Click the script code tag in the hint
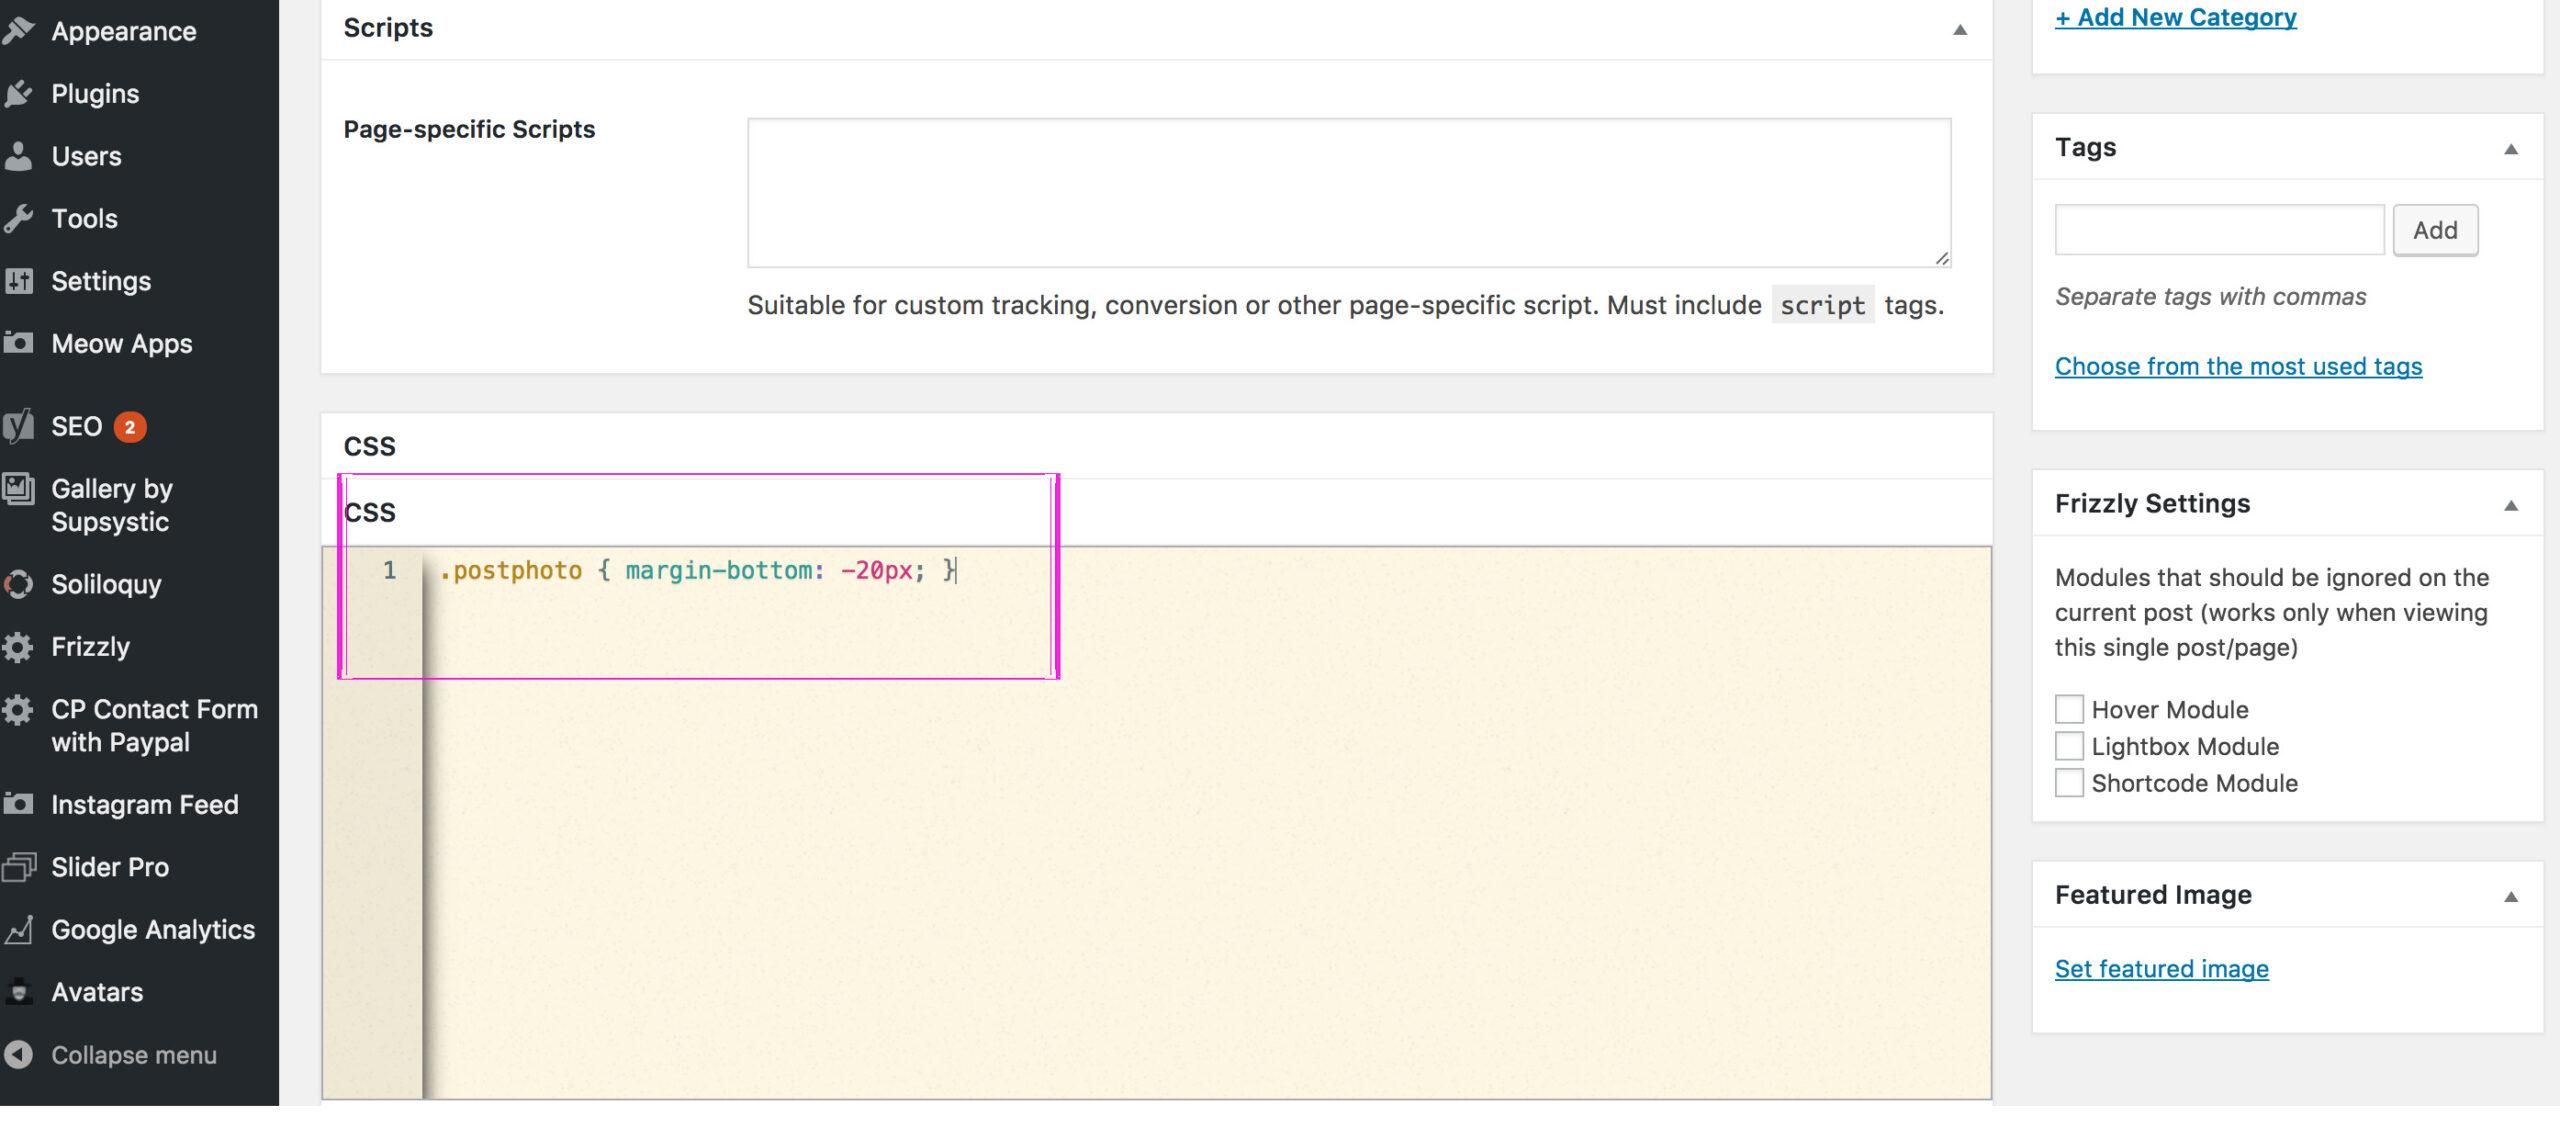 (1823, 305)
